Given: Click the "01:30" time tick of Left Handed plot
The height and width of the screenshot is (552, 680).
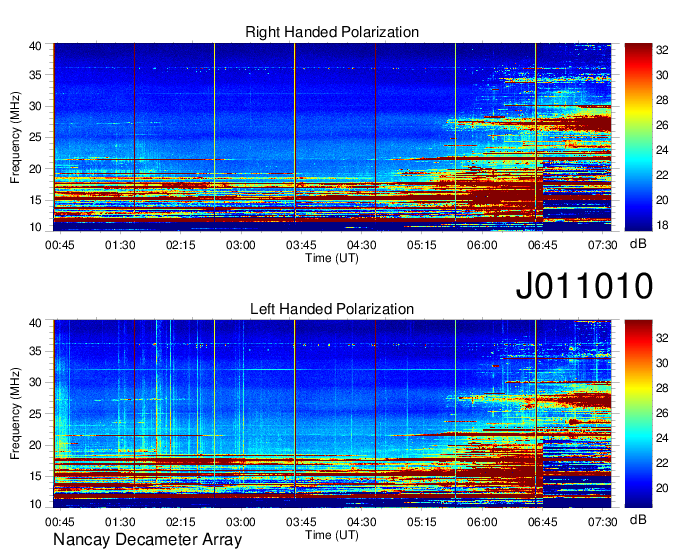Looking at the screenshot, I should click(x=120, y=522).
